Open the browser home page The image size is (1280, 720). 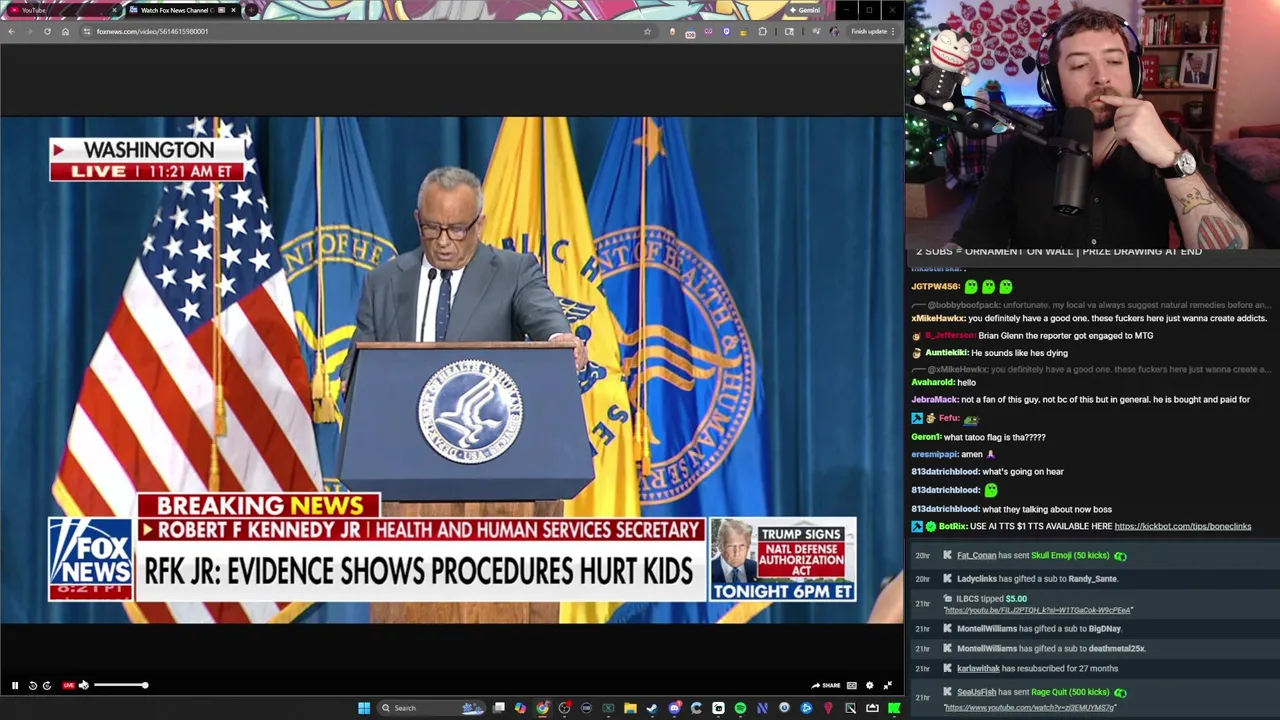tap(66, 31)
